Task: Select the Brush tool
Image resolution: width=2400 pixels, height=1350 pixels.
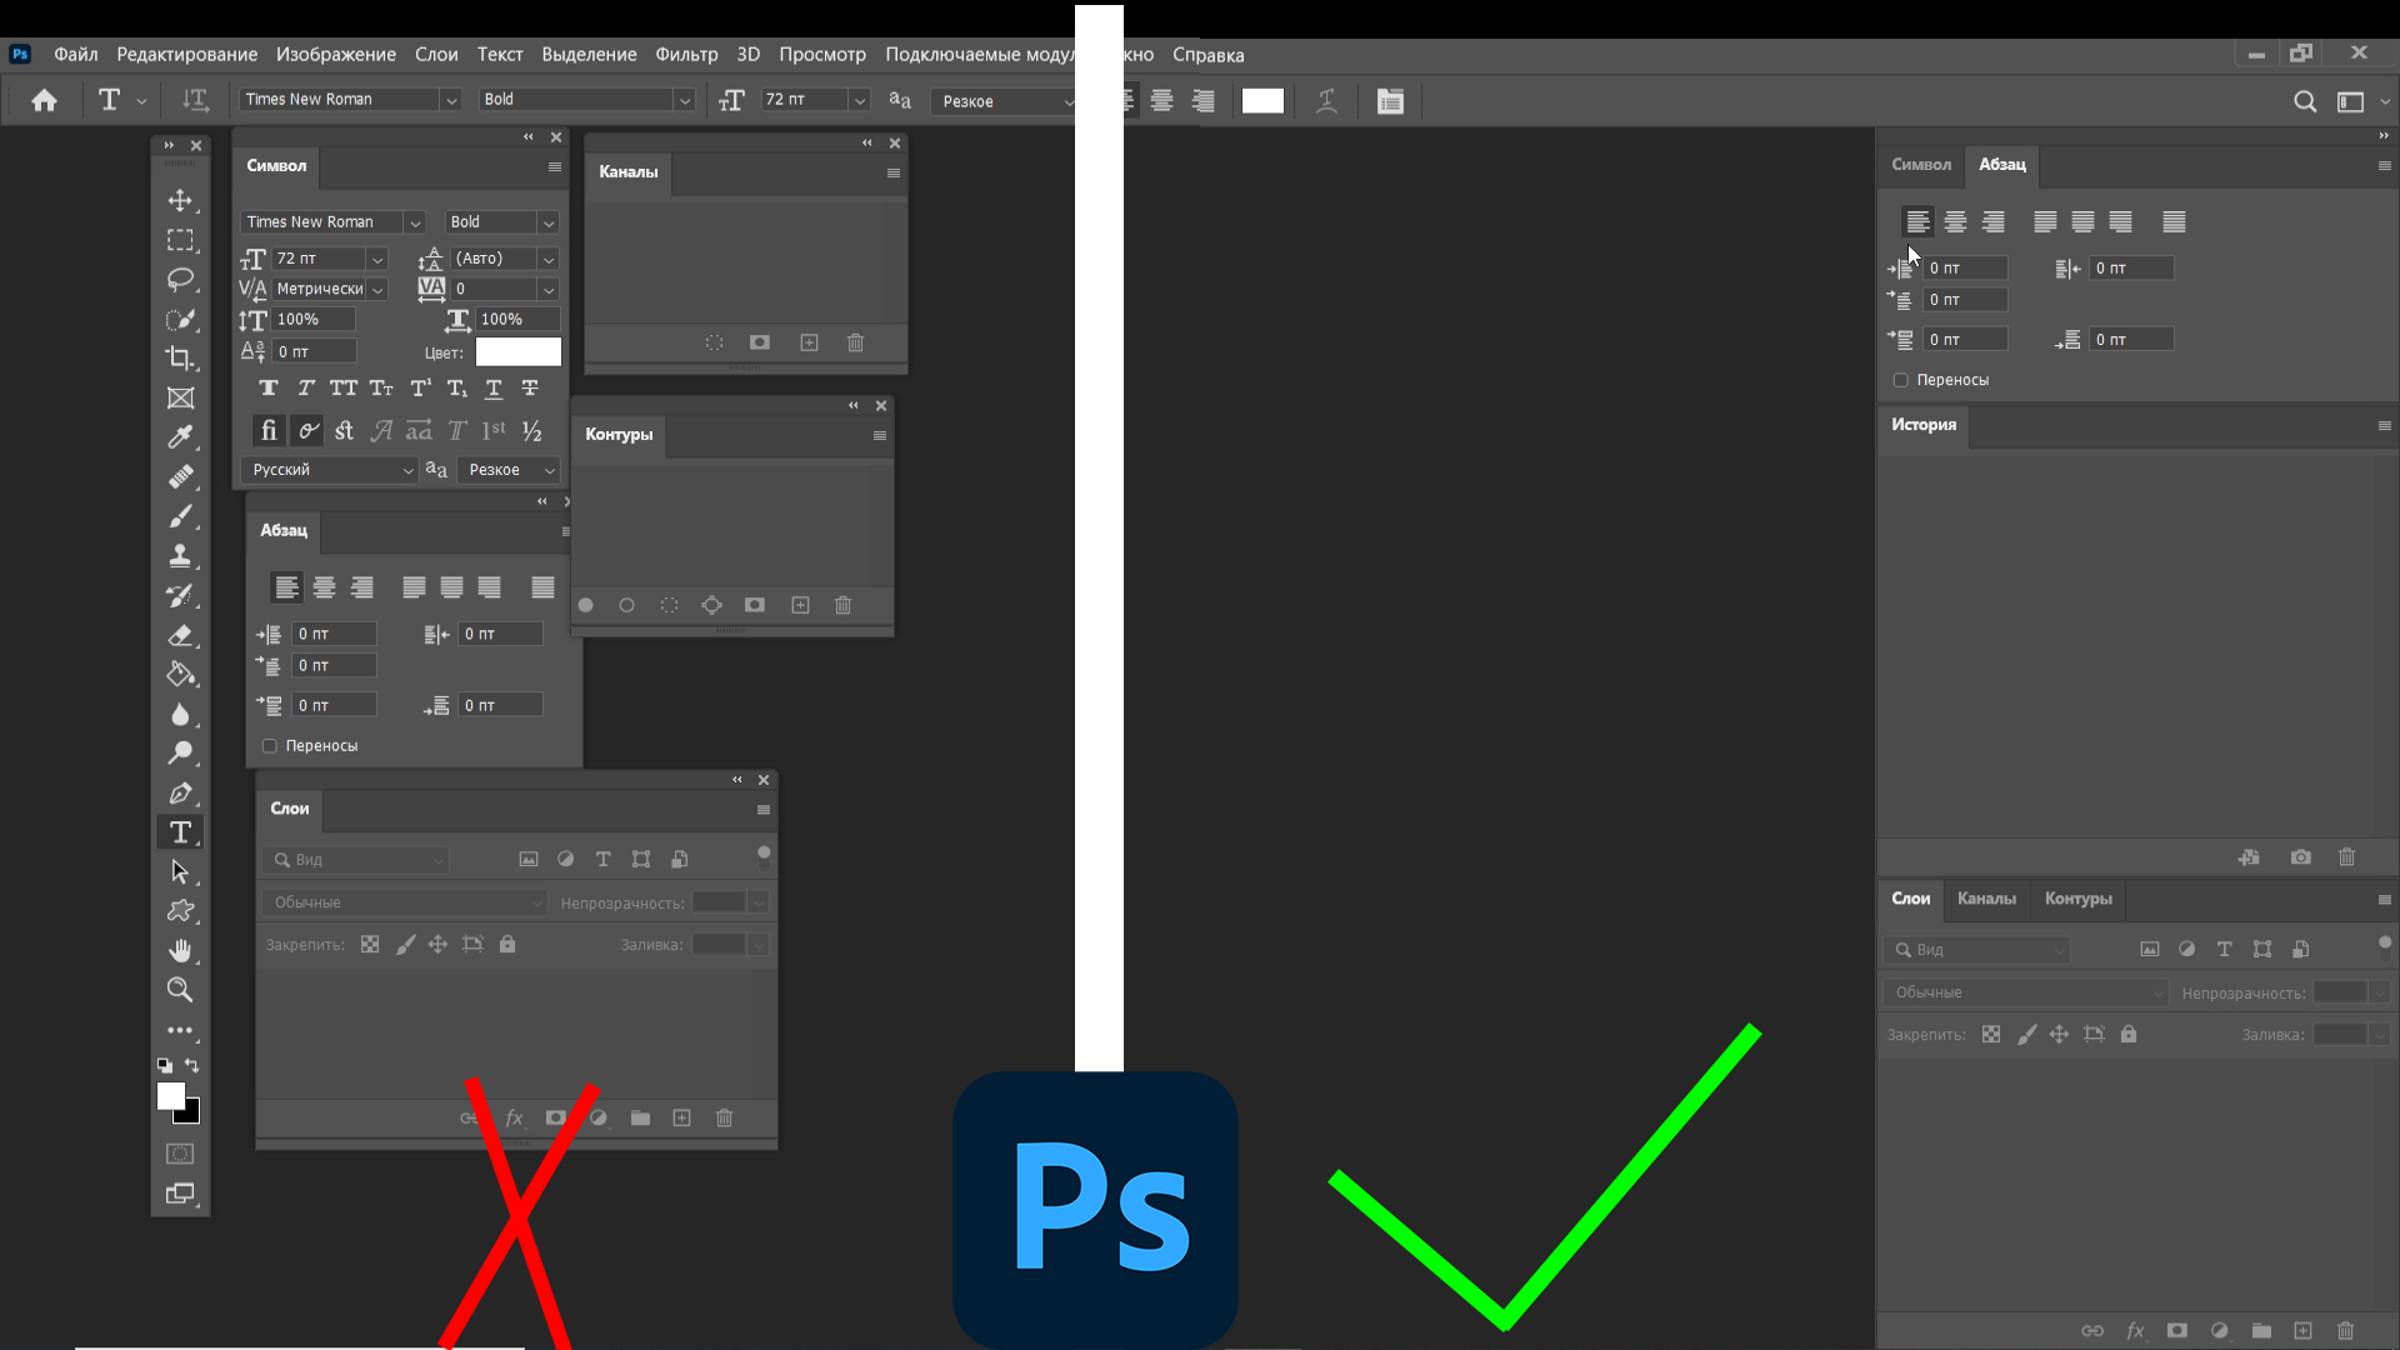Action: click(181, 514)
